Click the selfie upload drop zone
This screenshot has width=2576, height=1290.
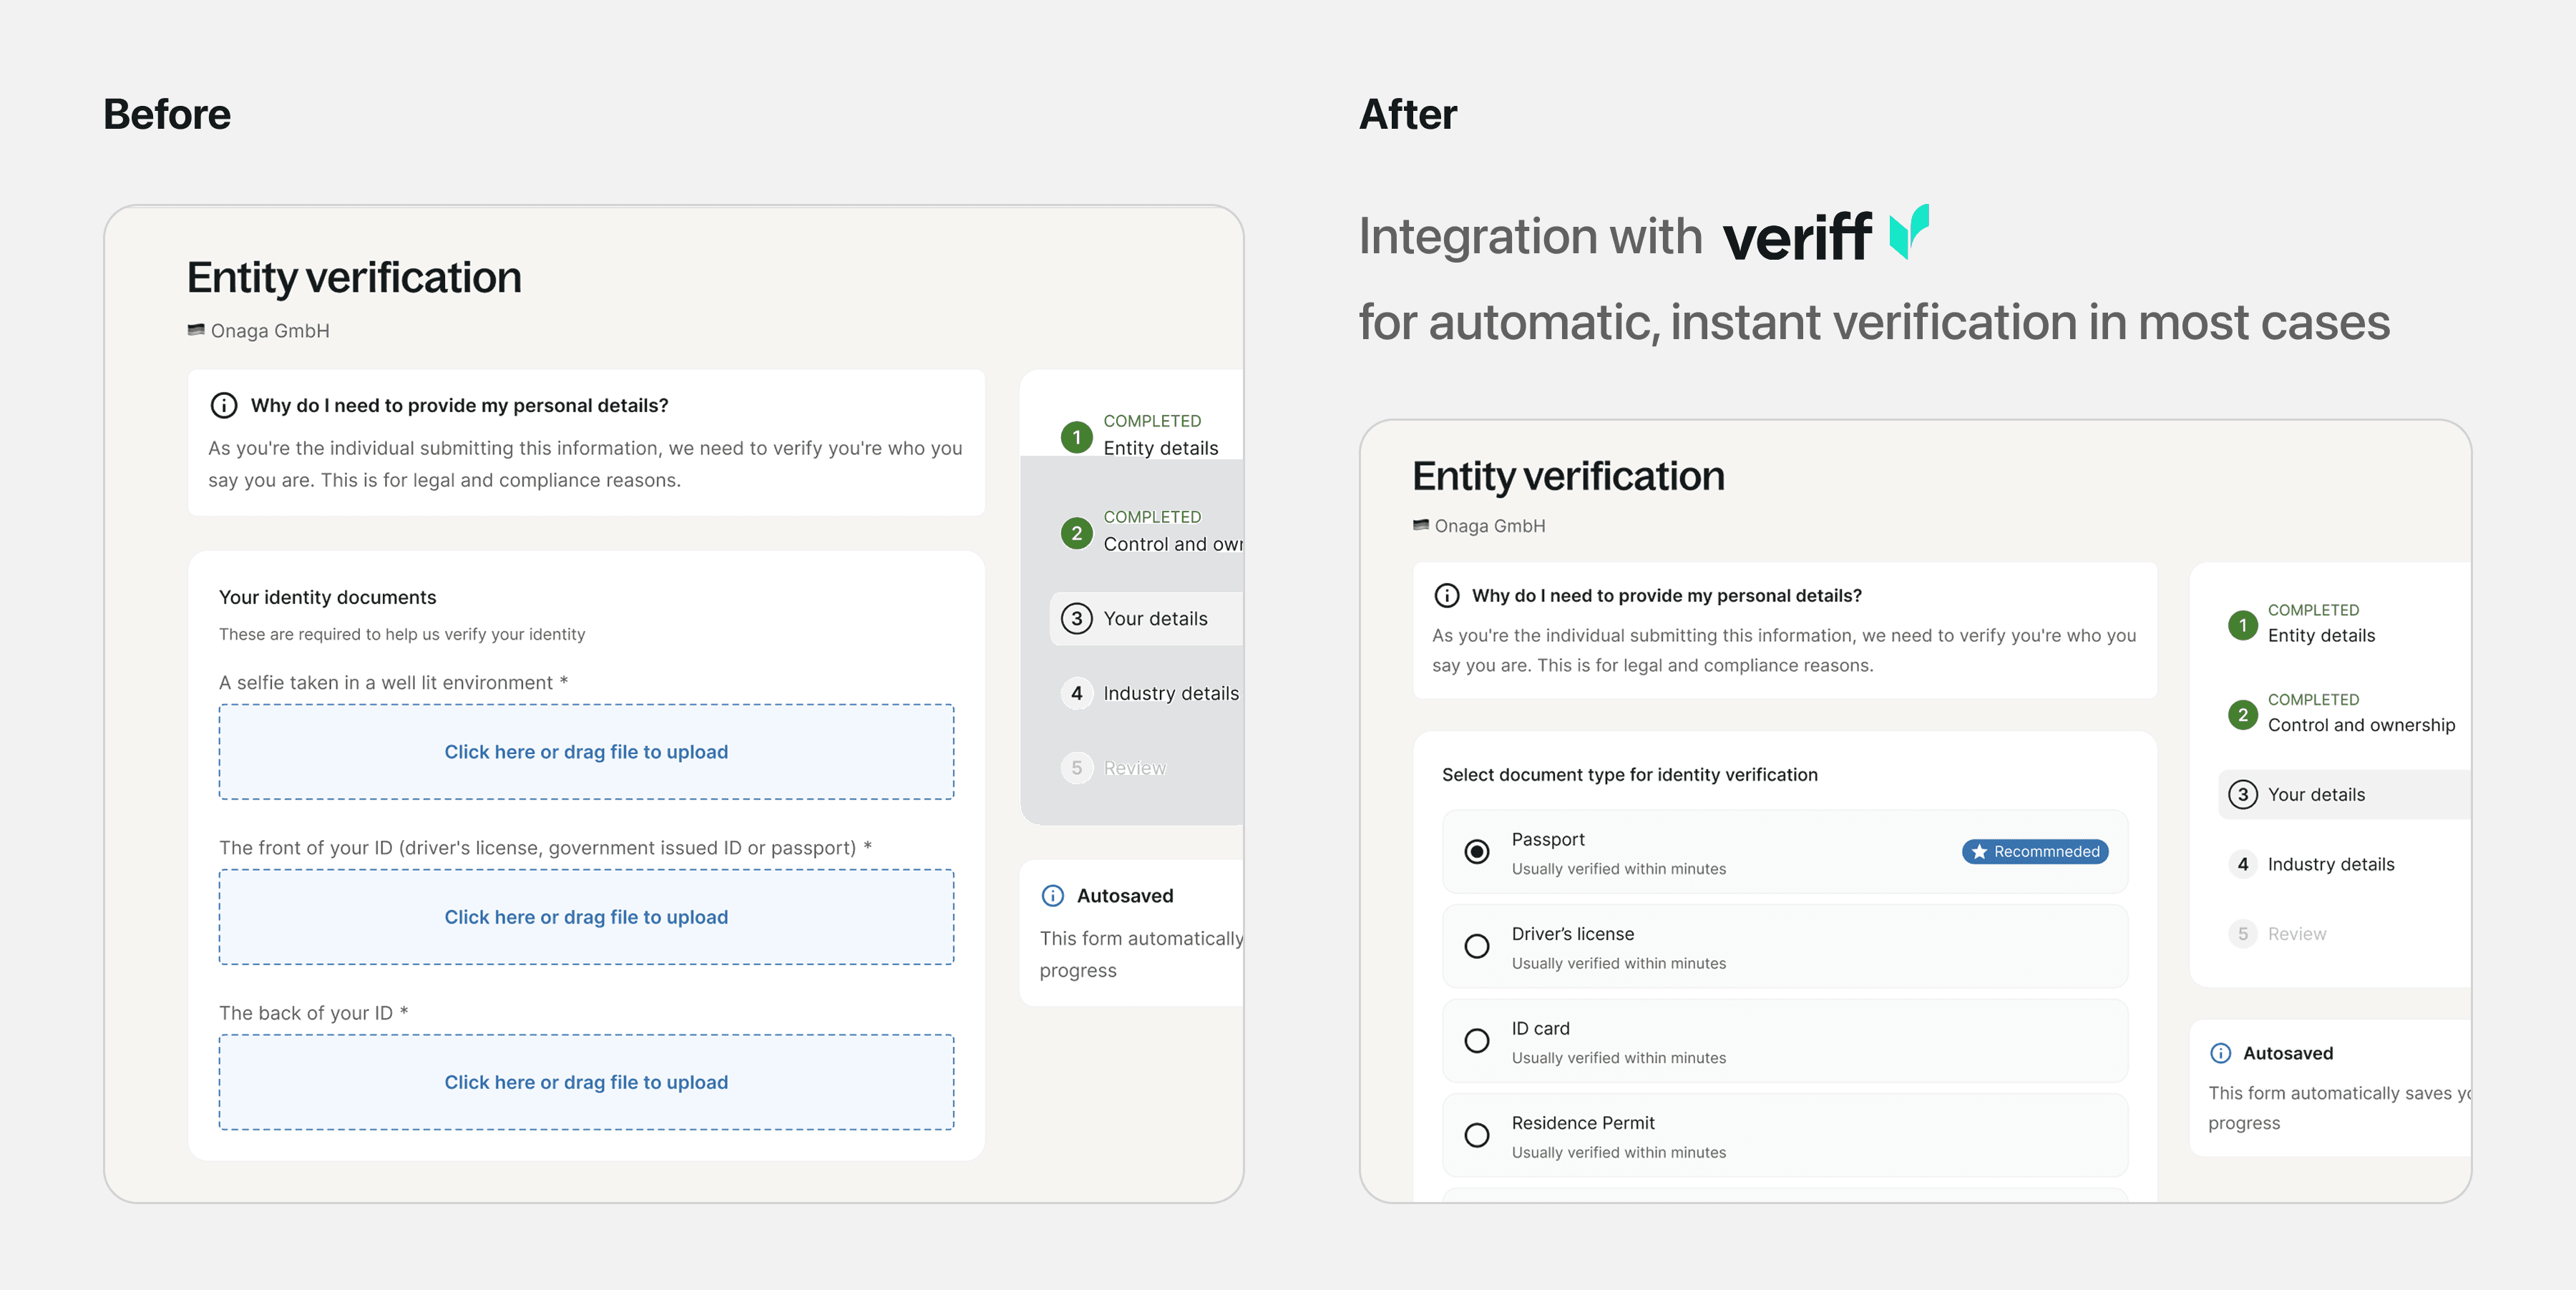[x=586, y=752]
